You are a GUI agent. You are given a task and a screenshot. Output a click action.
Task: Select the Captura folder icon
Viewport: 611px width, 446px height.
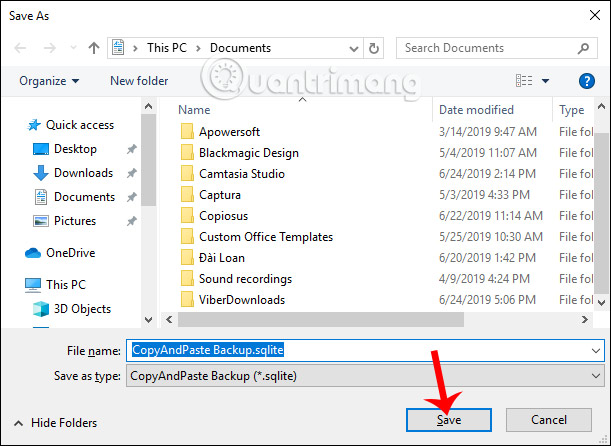[x=187, y=195]
